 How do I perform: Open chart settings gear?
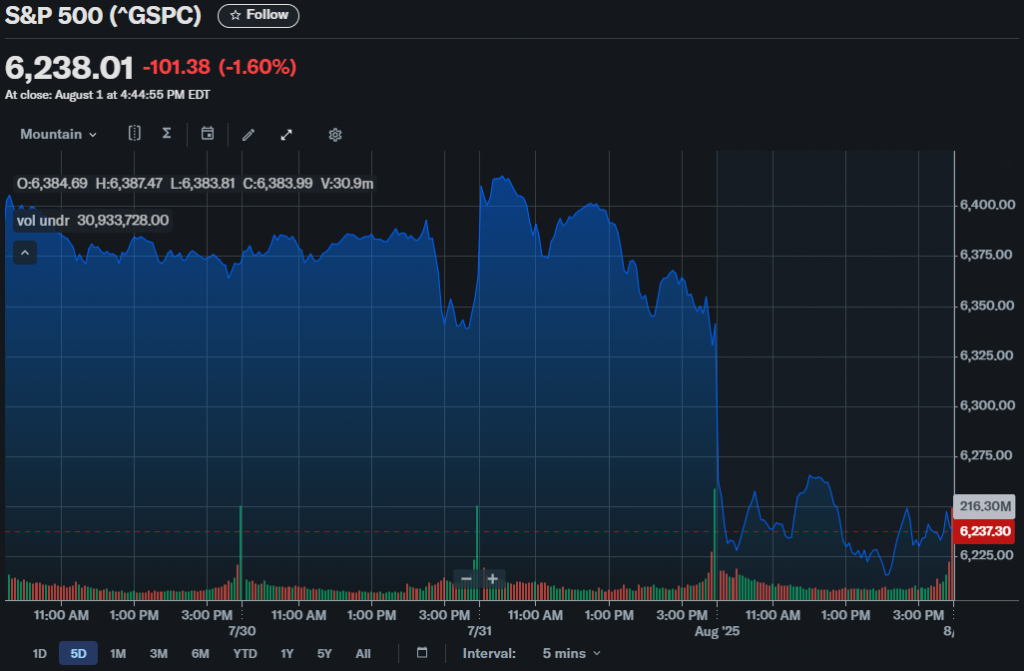tap(335, 135)
